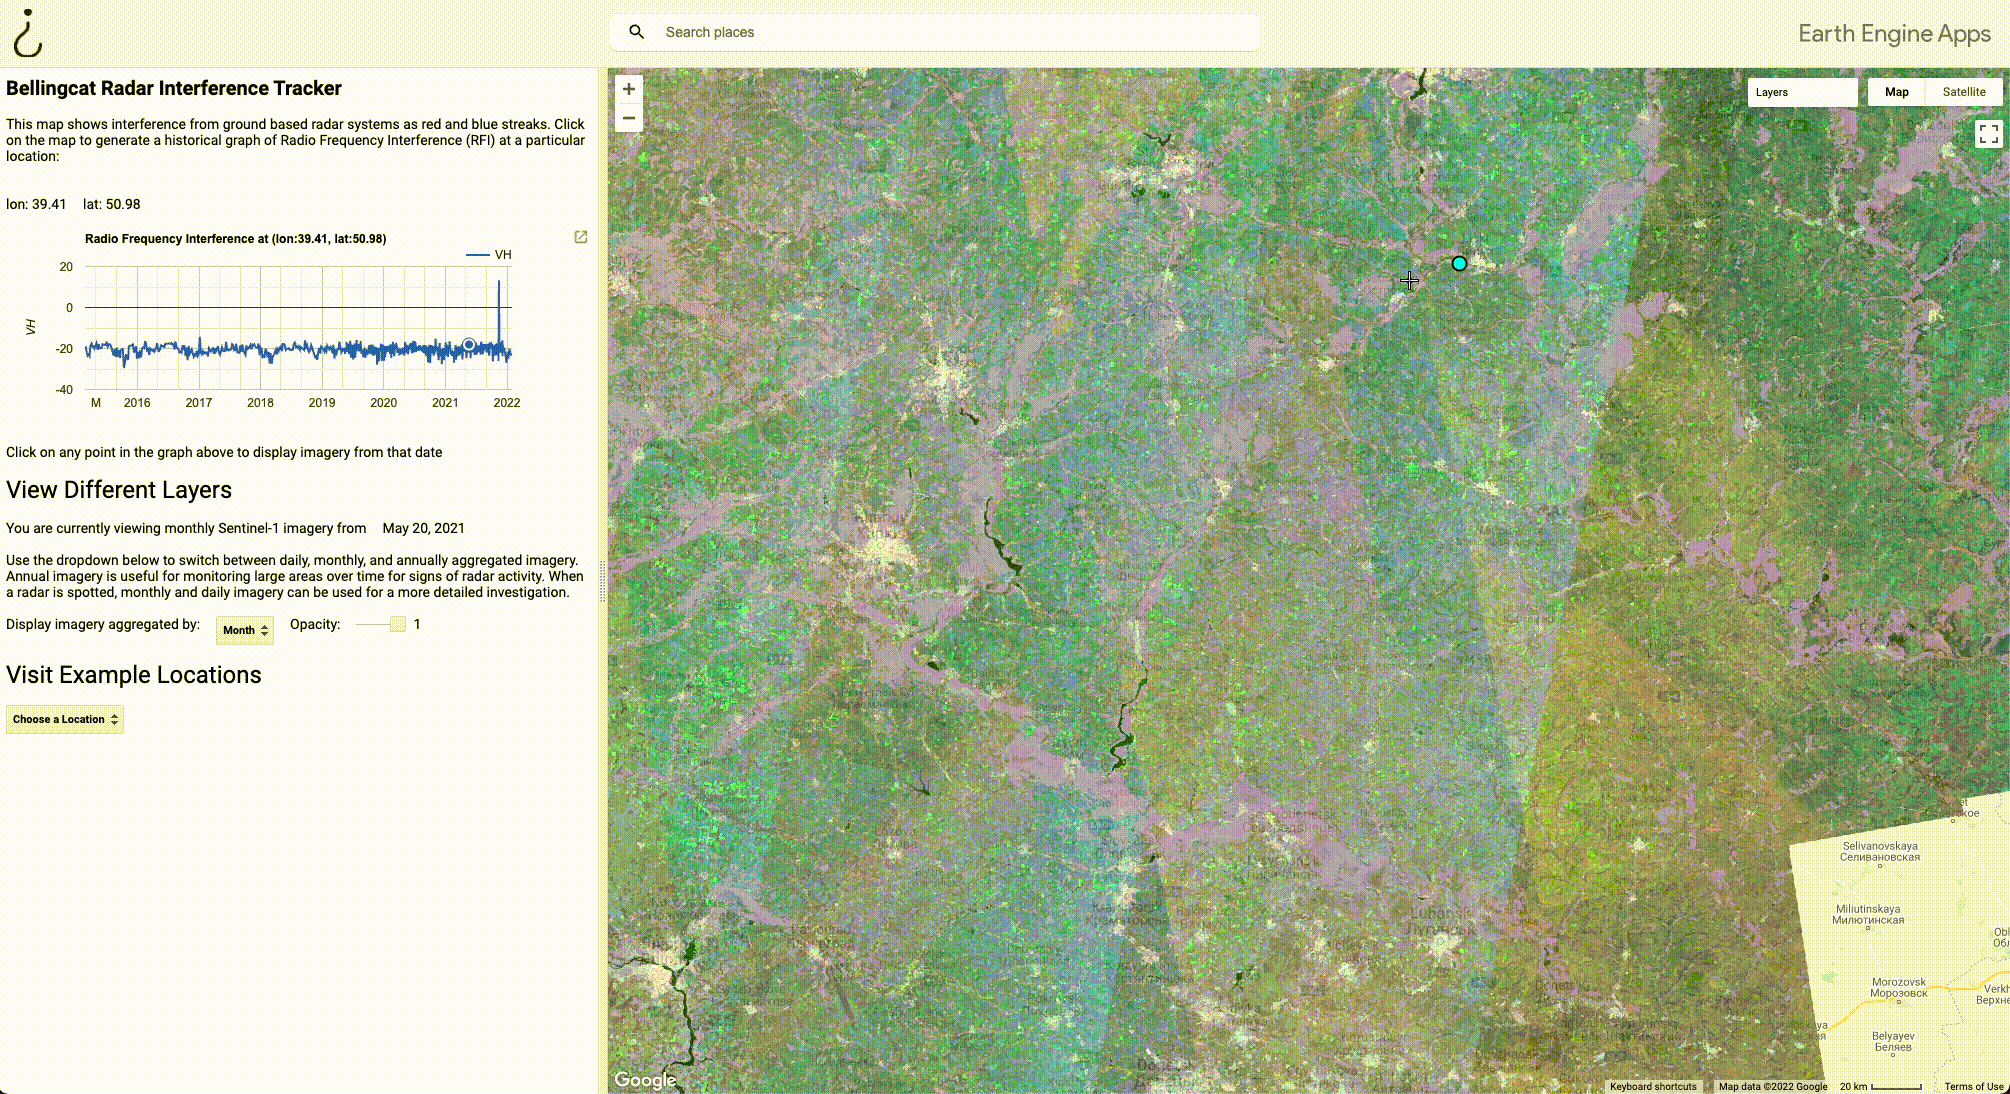This screenshot has width=2010, height=1094.
Task: Open chart in new tab icon
Action: (x=581, y=237)
